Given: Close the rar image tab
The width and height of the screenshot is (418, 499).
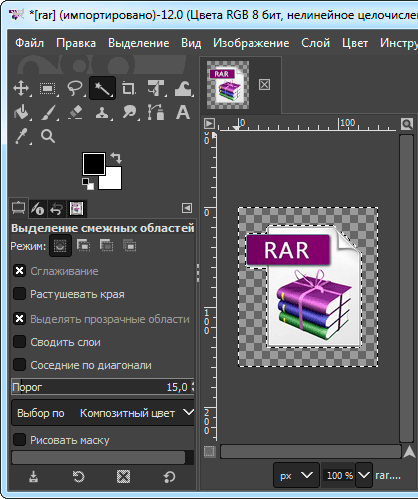Looking at the screenshot, I should pyautogui.click(x=264, y=85).
